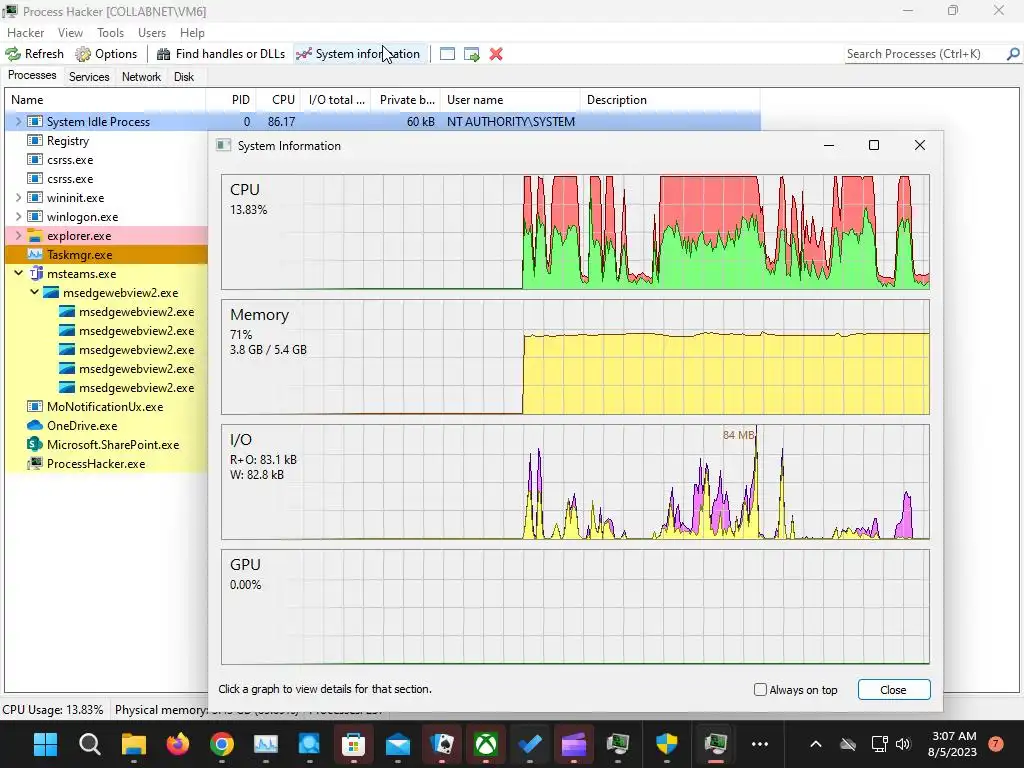This screenshot has height=768, width=1024.
Task: Open the Tools menu
Action: (110, 33)
